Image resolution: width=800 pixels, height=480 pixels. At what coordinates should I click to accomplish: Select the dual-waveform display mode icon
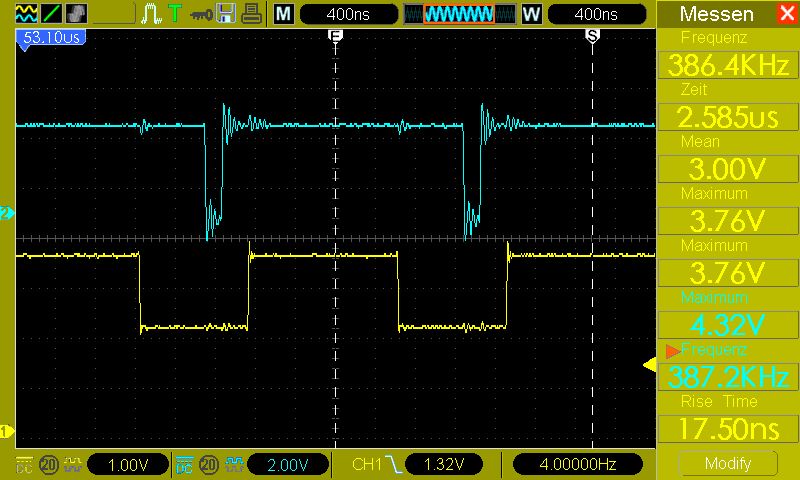(26, 14)
